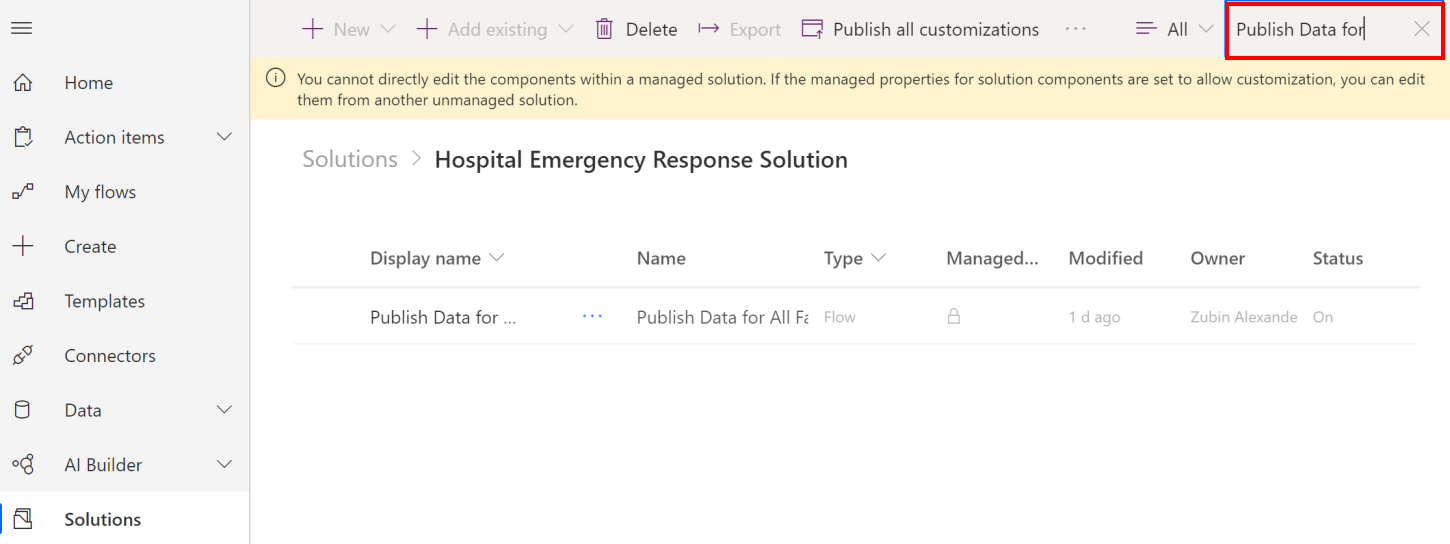Click the My flows icon
Screen dimensions: 1450x544
[x=22, y=192]
